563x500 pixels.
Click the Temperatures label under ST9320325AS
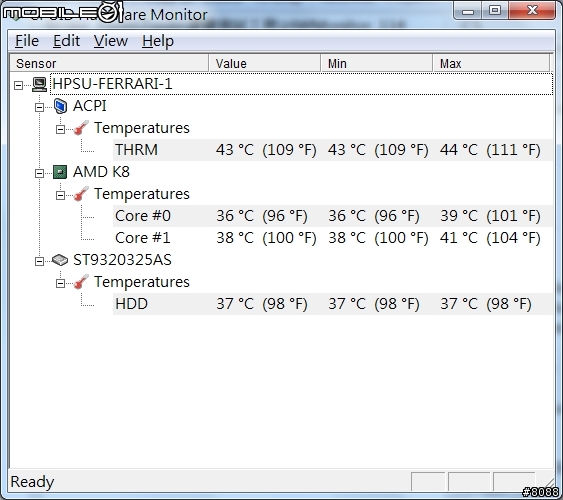(141, 282)
